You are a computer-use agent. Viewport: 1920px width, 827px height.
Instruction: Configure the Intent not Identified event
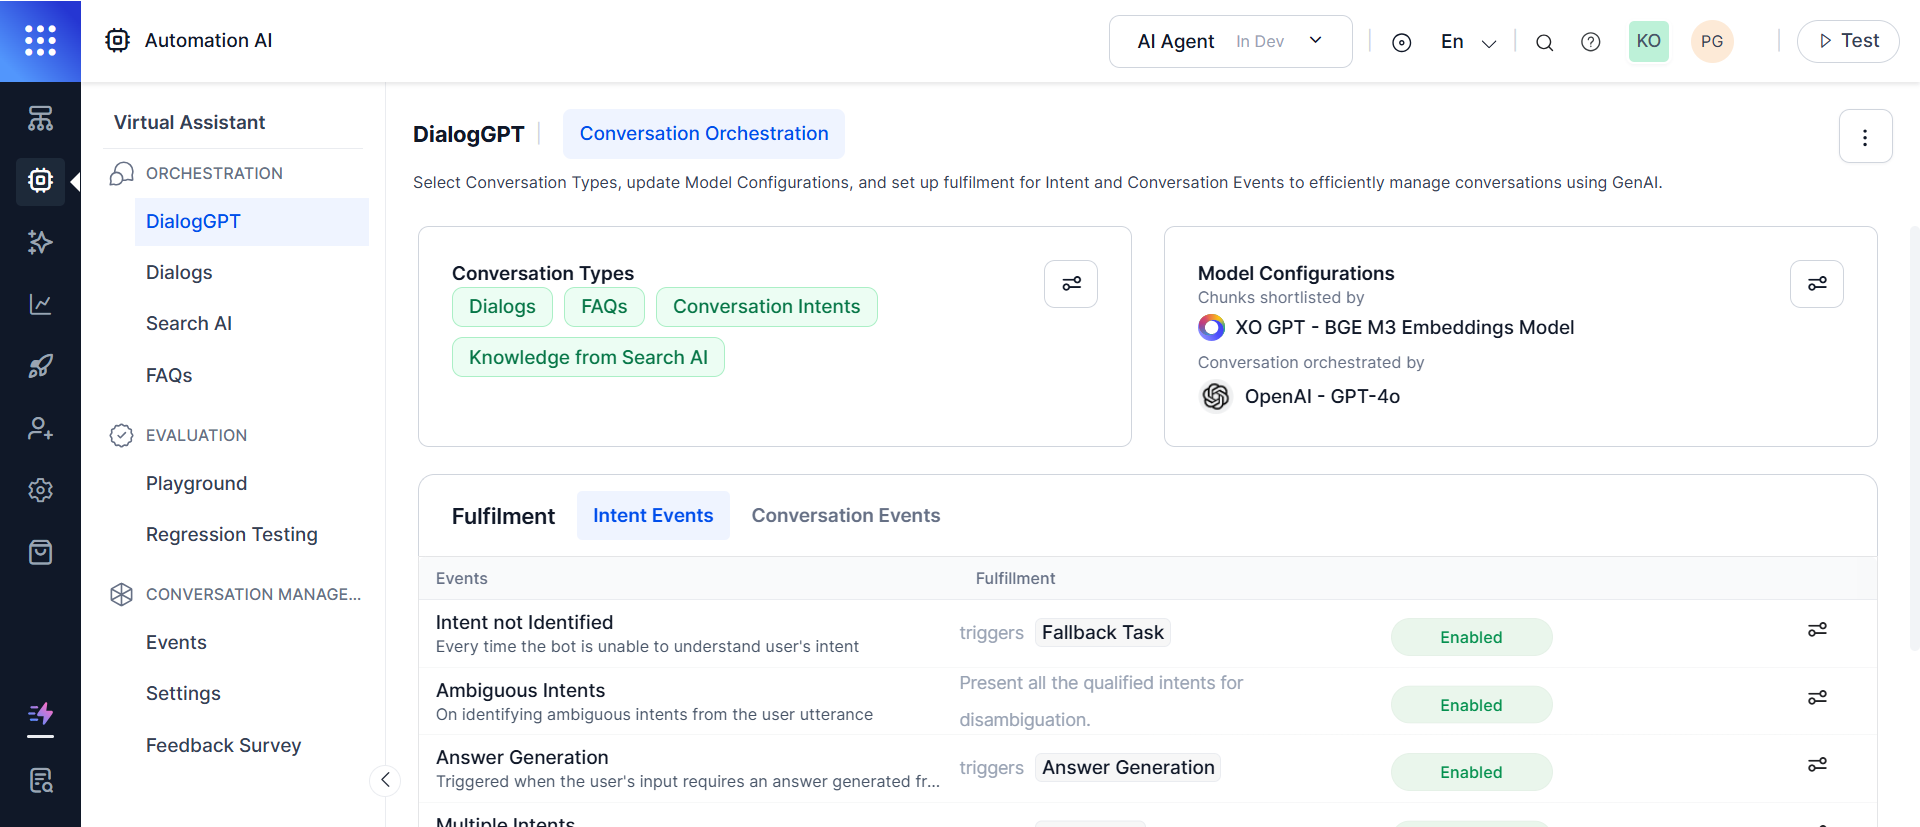(x=1816, y=629)
